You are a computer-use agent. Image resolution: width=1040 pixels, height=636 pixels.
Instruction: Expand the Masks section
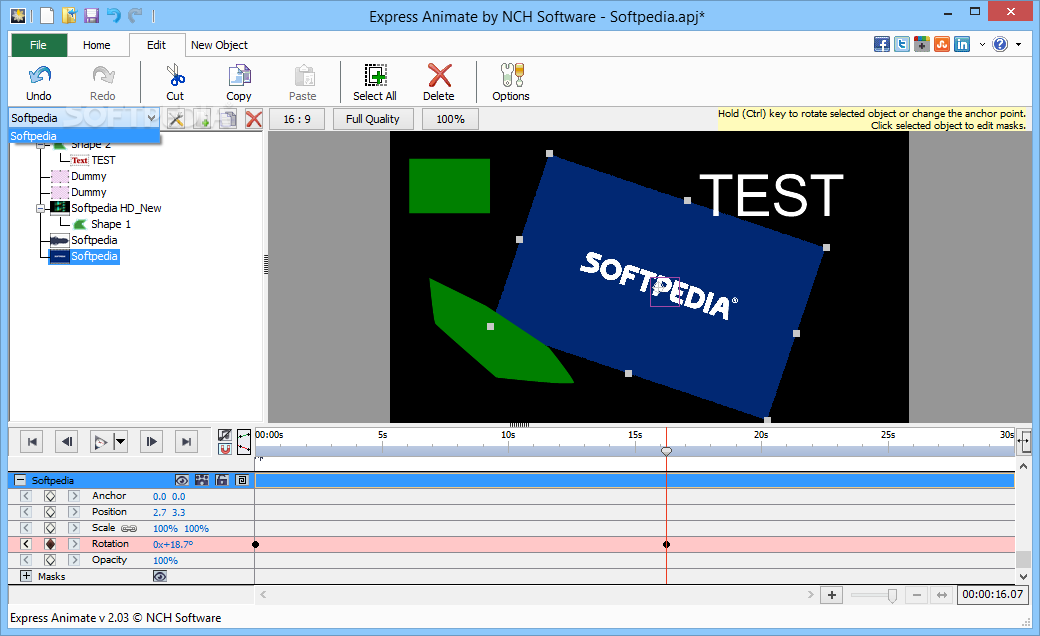(25, 576)
